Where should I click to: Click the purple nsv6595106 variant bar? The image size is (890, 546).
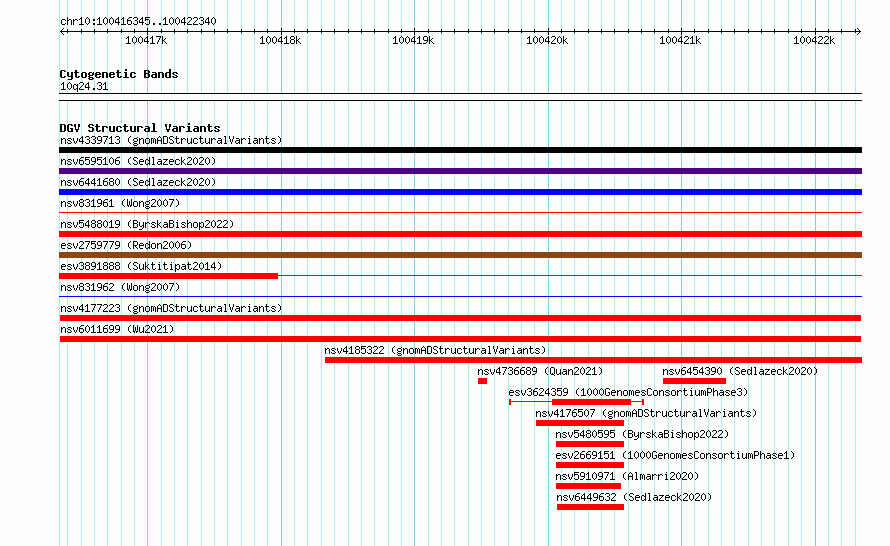coord(460,171)
